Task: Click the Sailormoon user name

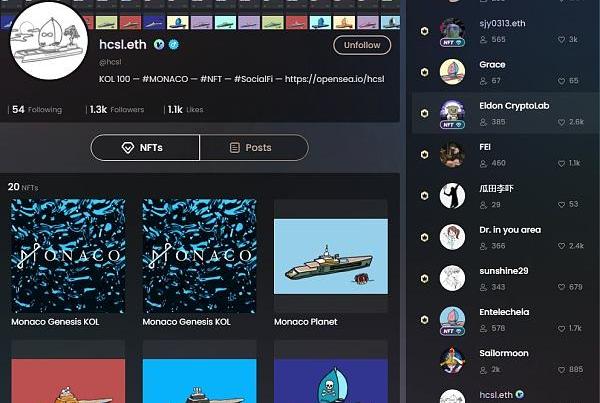Action: 504,353
